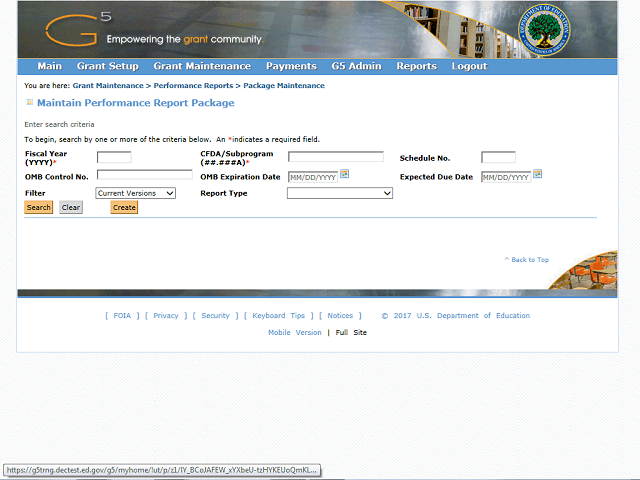The height and width of the screenshot is (480, 640).
Task: Open the Report Type dropdown
Action: (x=340, y=193)
